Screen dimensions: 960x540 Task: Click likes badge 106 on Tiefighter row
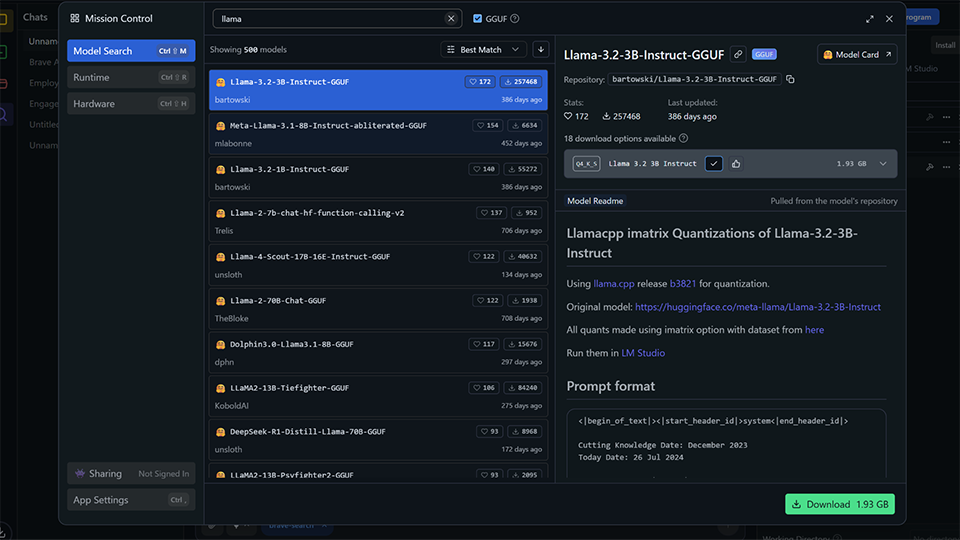484,388
